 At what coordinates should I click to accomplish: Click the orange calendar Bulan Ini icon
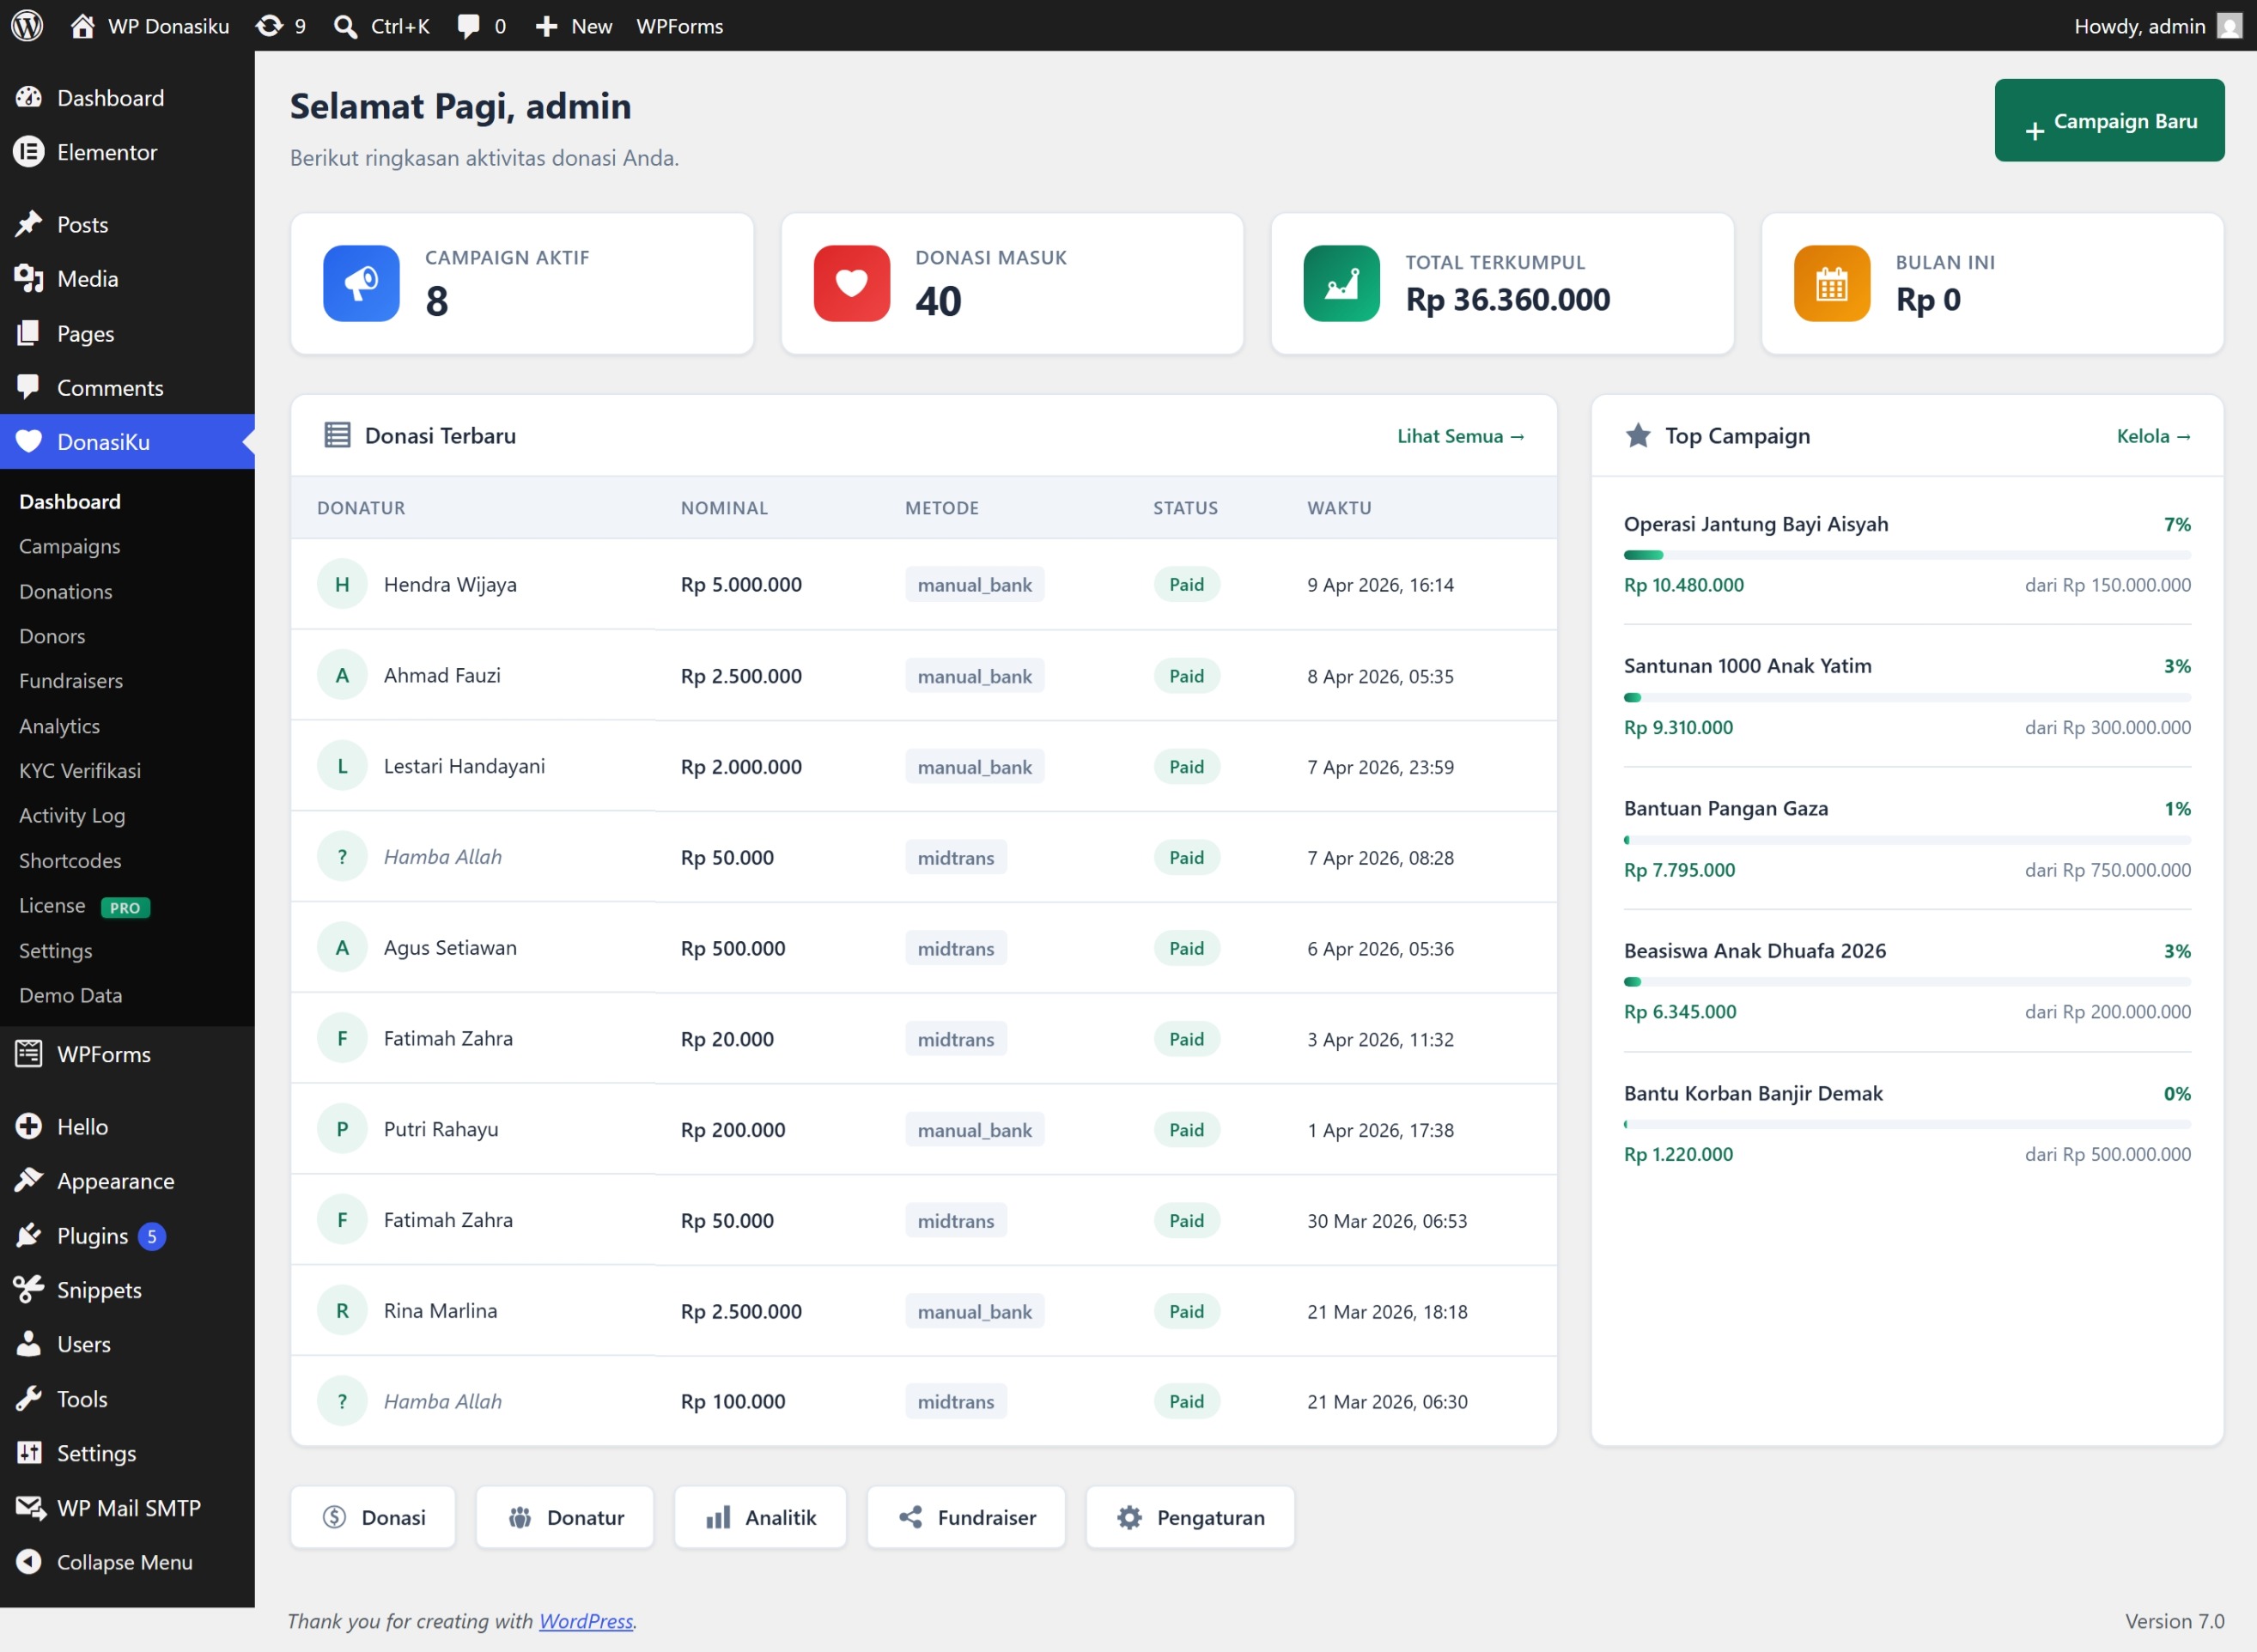point(1832,283)
